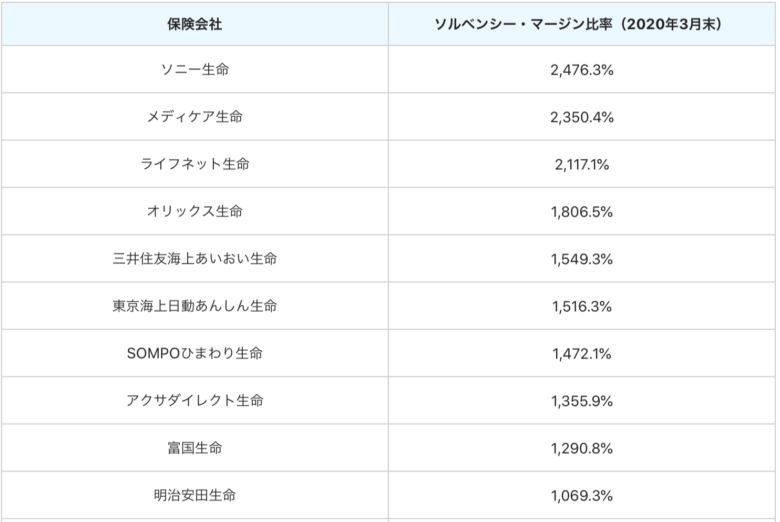The width and height of the screenshot is (780, 522).
Task: Click the 1,472.1% ratio value
Action: (x=582, y=353)
